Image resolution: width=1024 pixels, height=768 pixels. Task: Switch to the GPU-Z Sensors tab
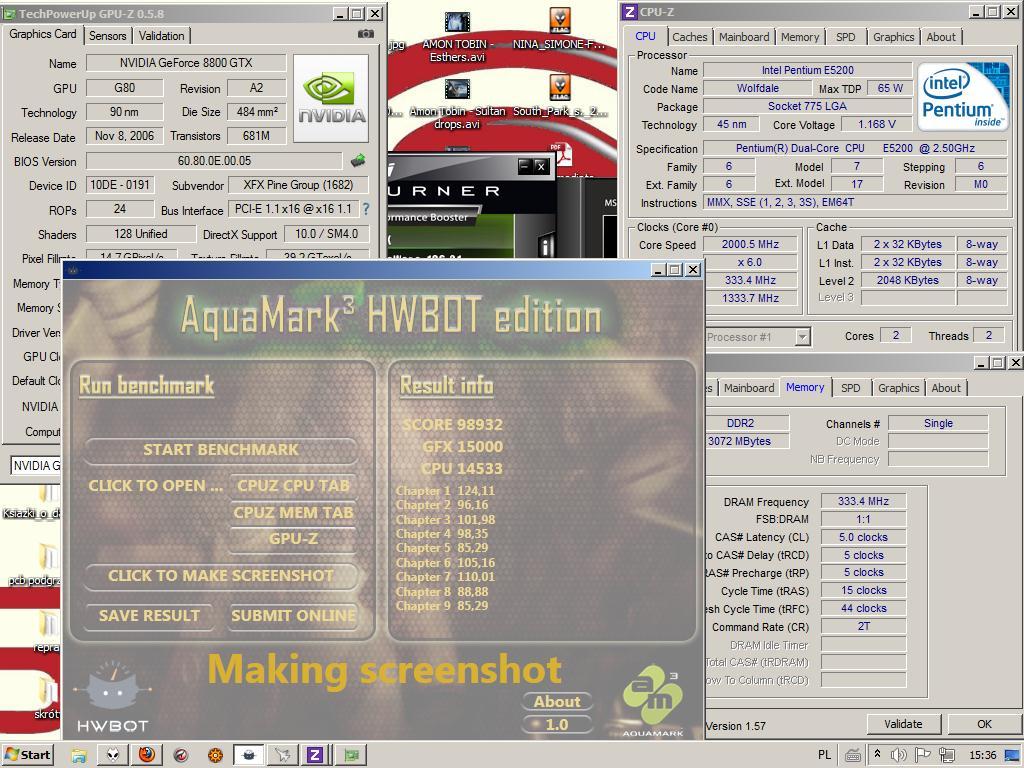pos(107,35)
